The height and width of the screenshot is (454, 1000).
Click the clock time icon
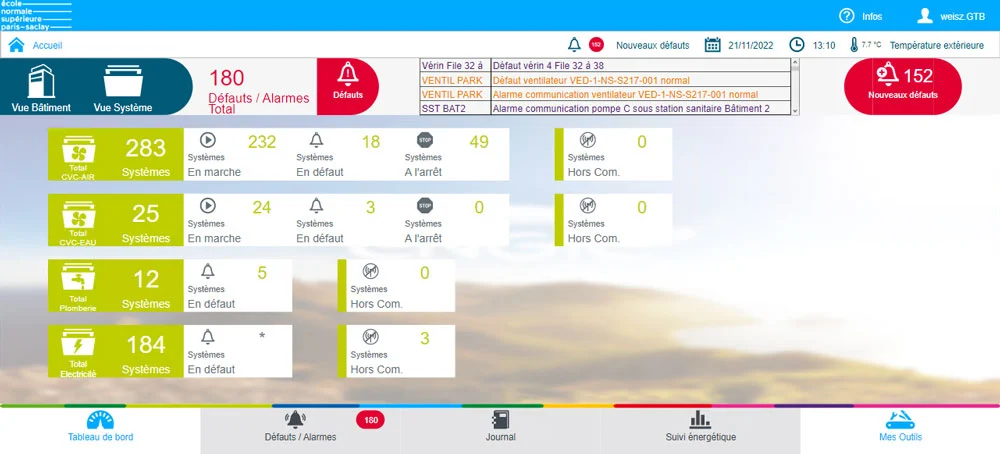click(797, 45)
